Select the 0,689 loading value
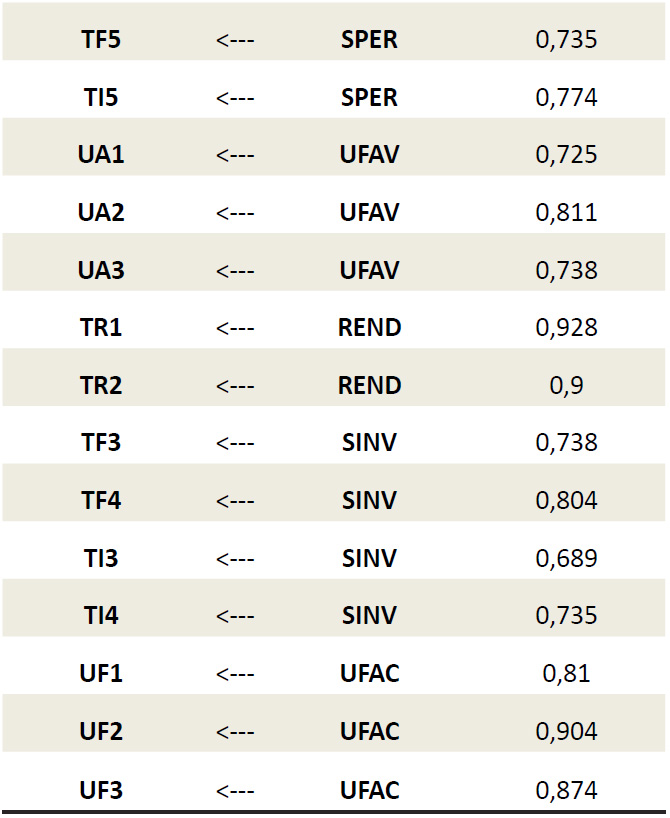 pos(566,559)
